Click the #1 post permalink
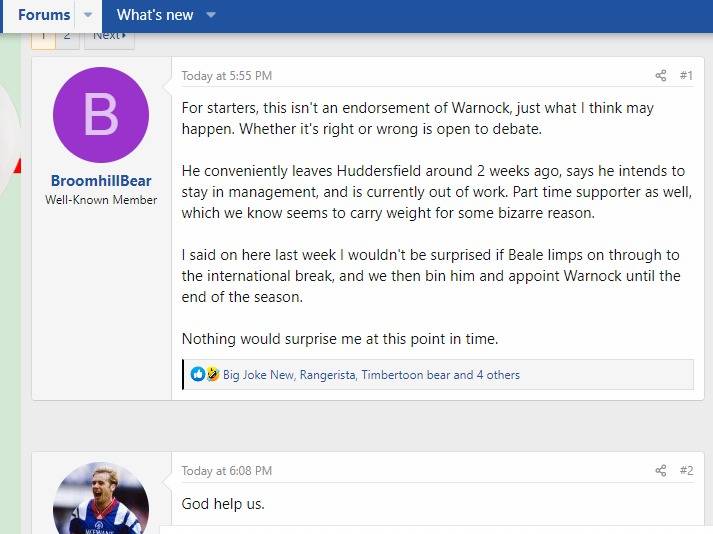Viewport: 713px width, 534px height. tap(686, 76)
